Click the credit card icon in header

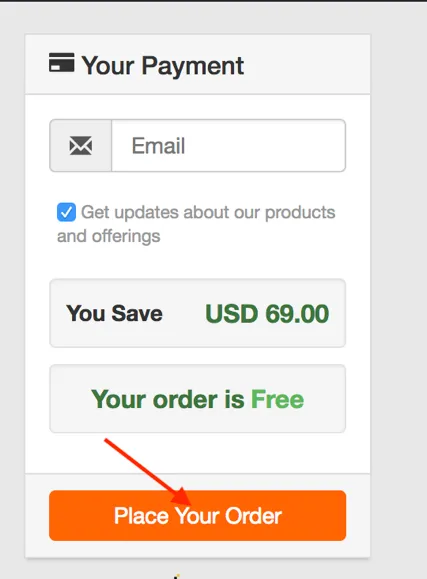62,62
